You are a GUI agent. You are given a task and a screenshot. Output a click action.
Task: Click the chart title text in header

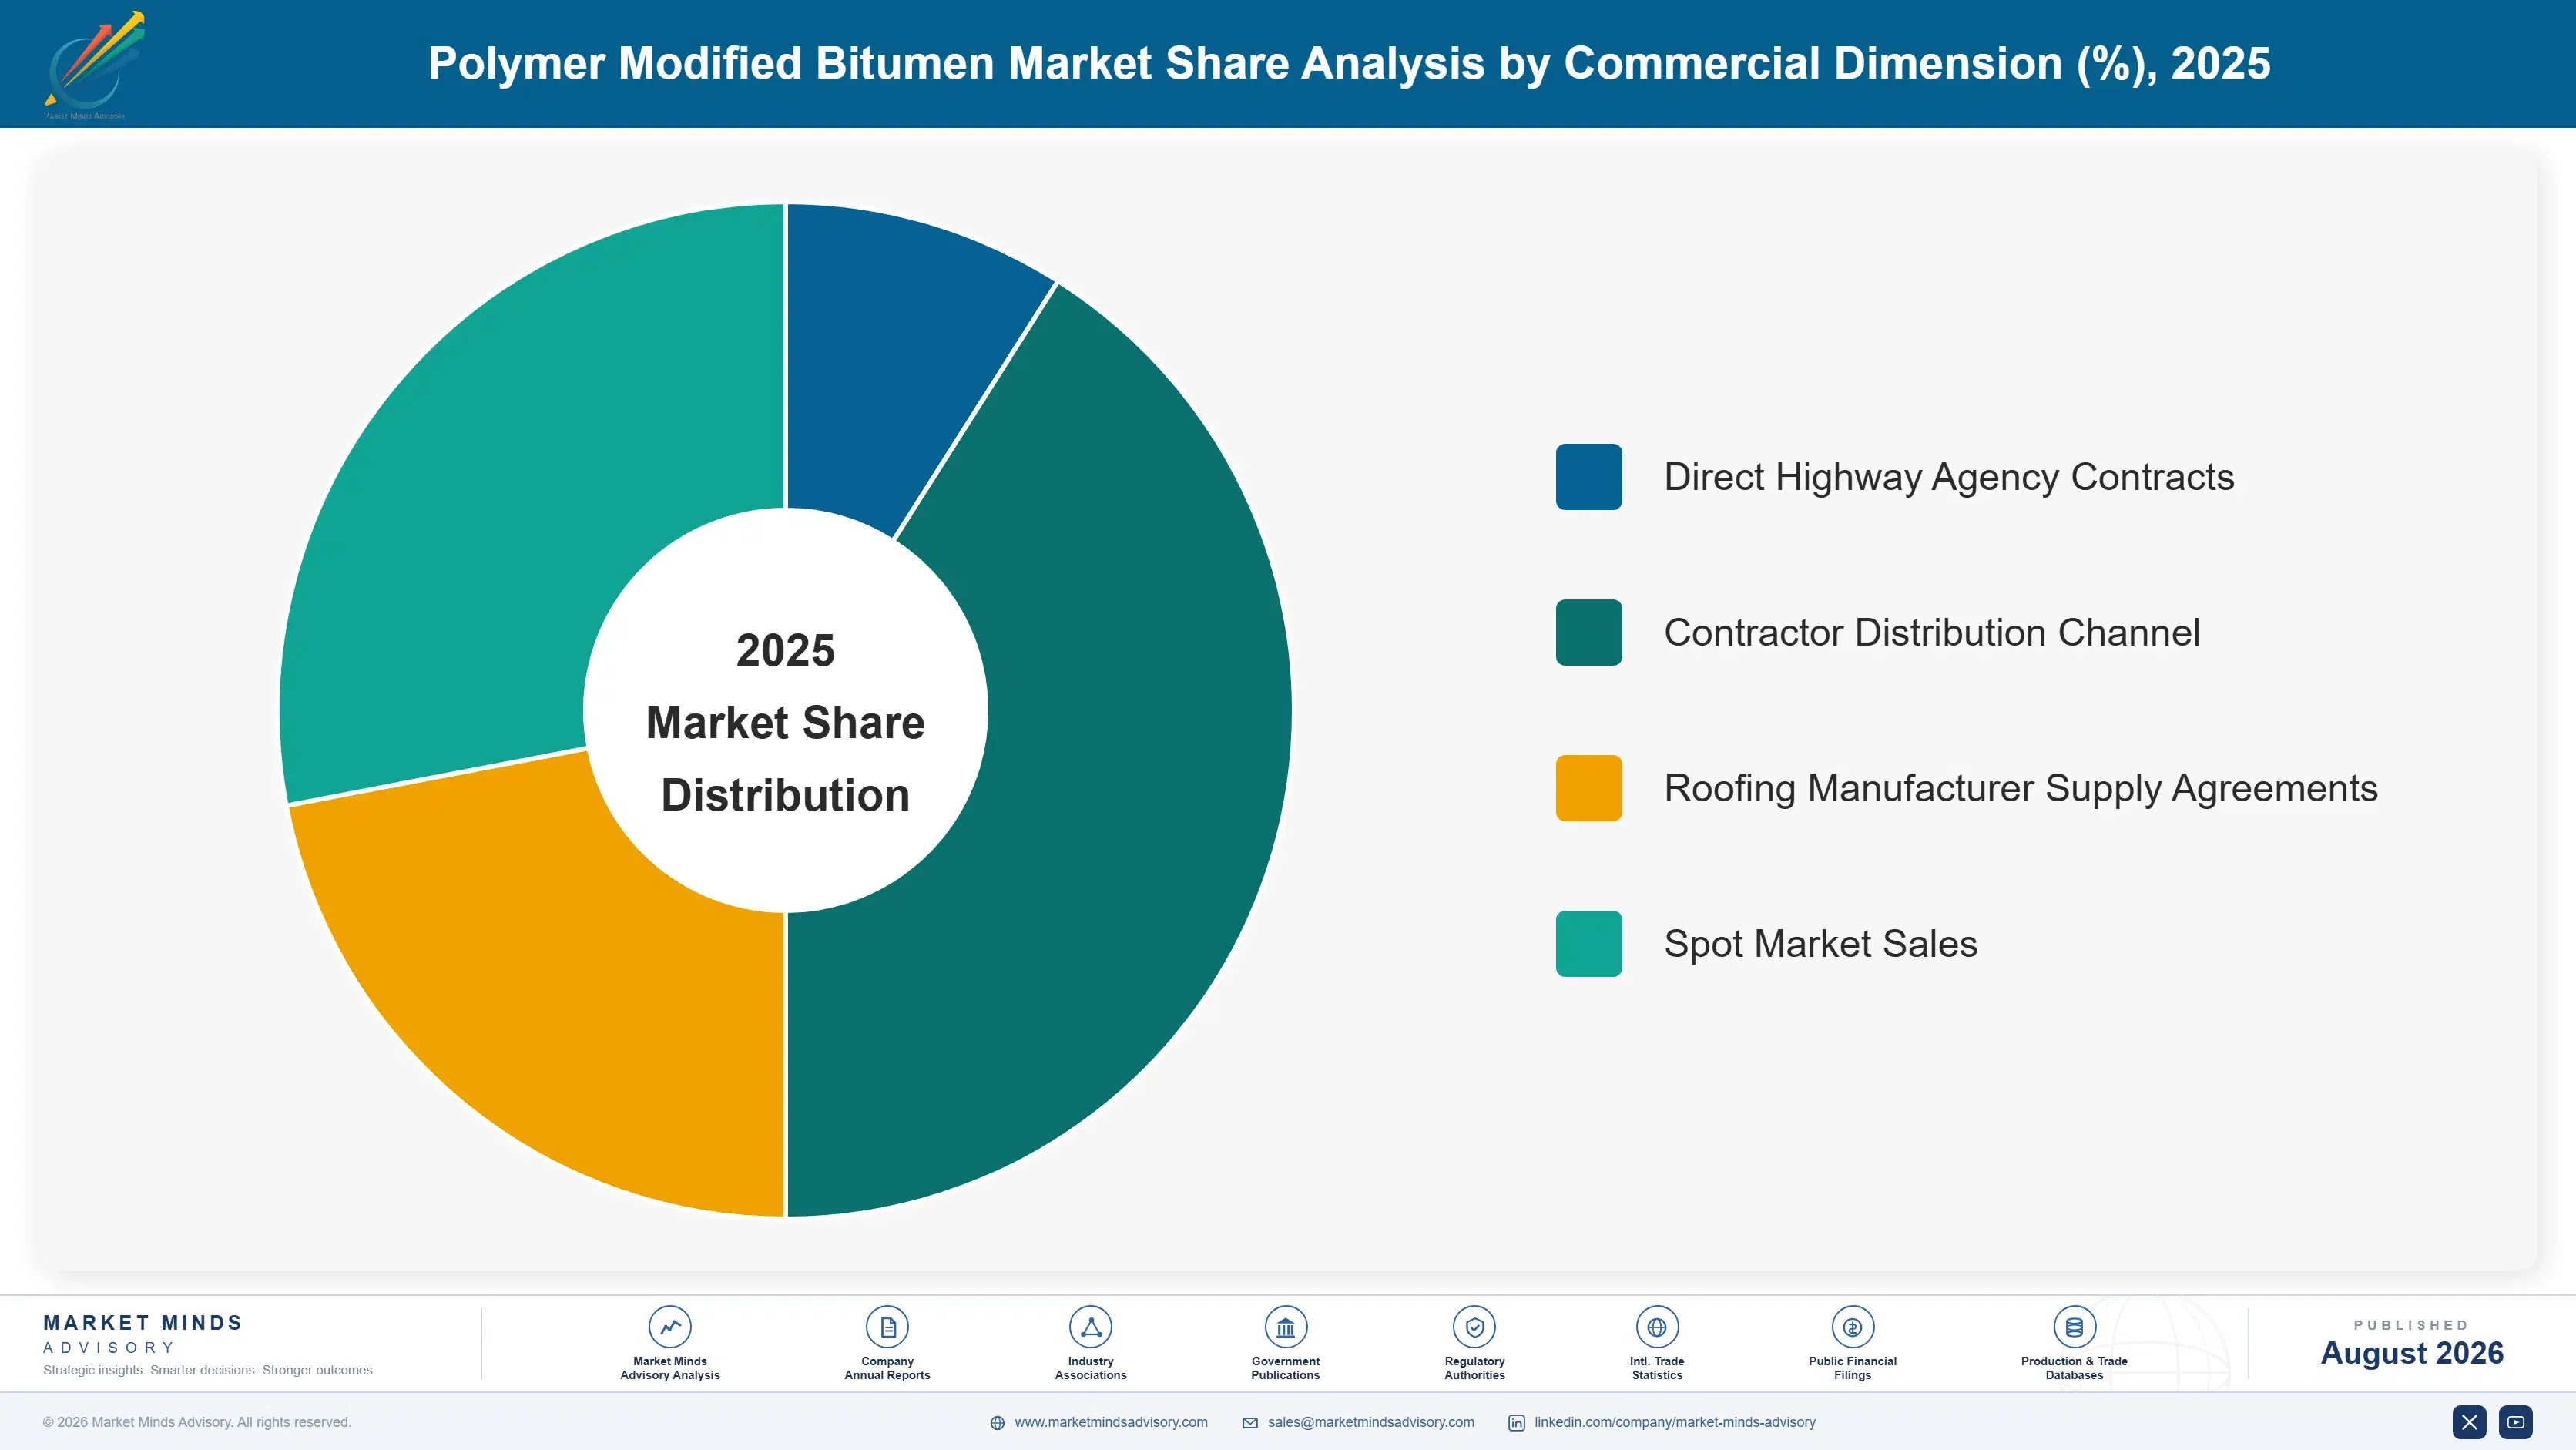[1349, 63]
